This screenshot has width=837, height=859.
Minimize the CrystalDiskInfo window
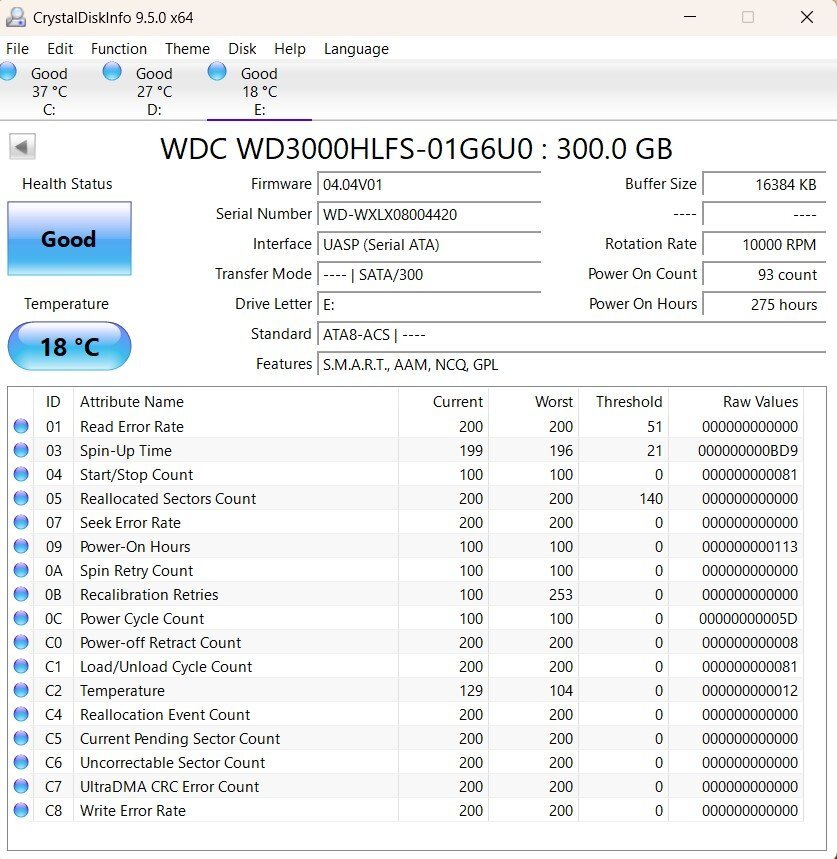click(x=690, y=17)
